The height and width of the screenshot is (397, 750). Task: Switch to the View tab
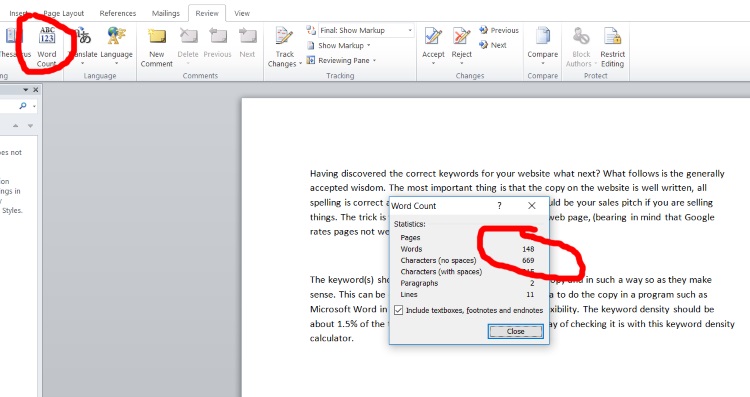(x=242, y=13)
